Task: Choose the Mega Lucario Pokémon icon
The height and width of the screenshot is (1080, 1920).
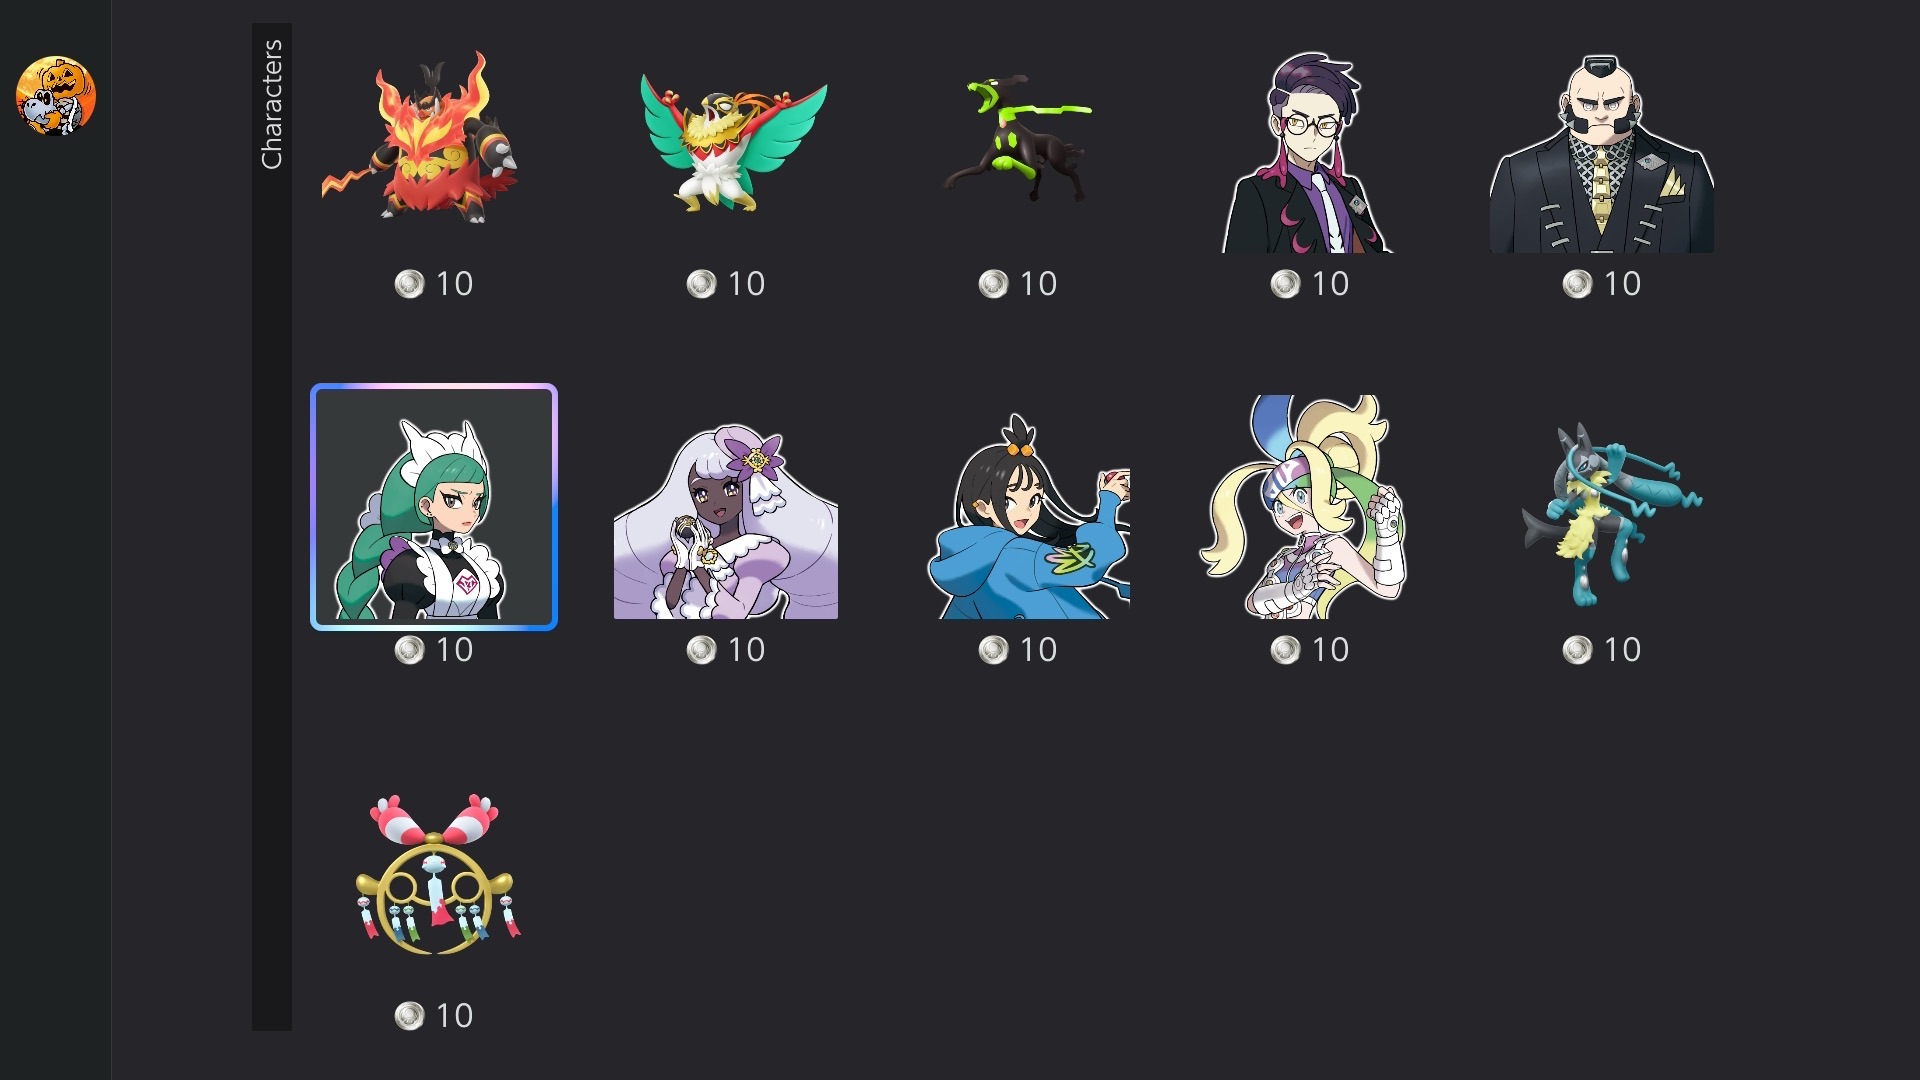Action: coord(1611,514)
